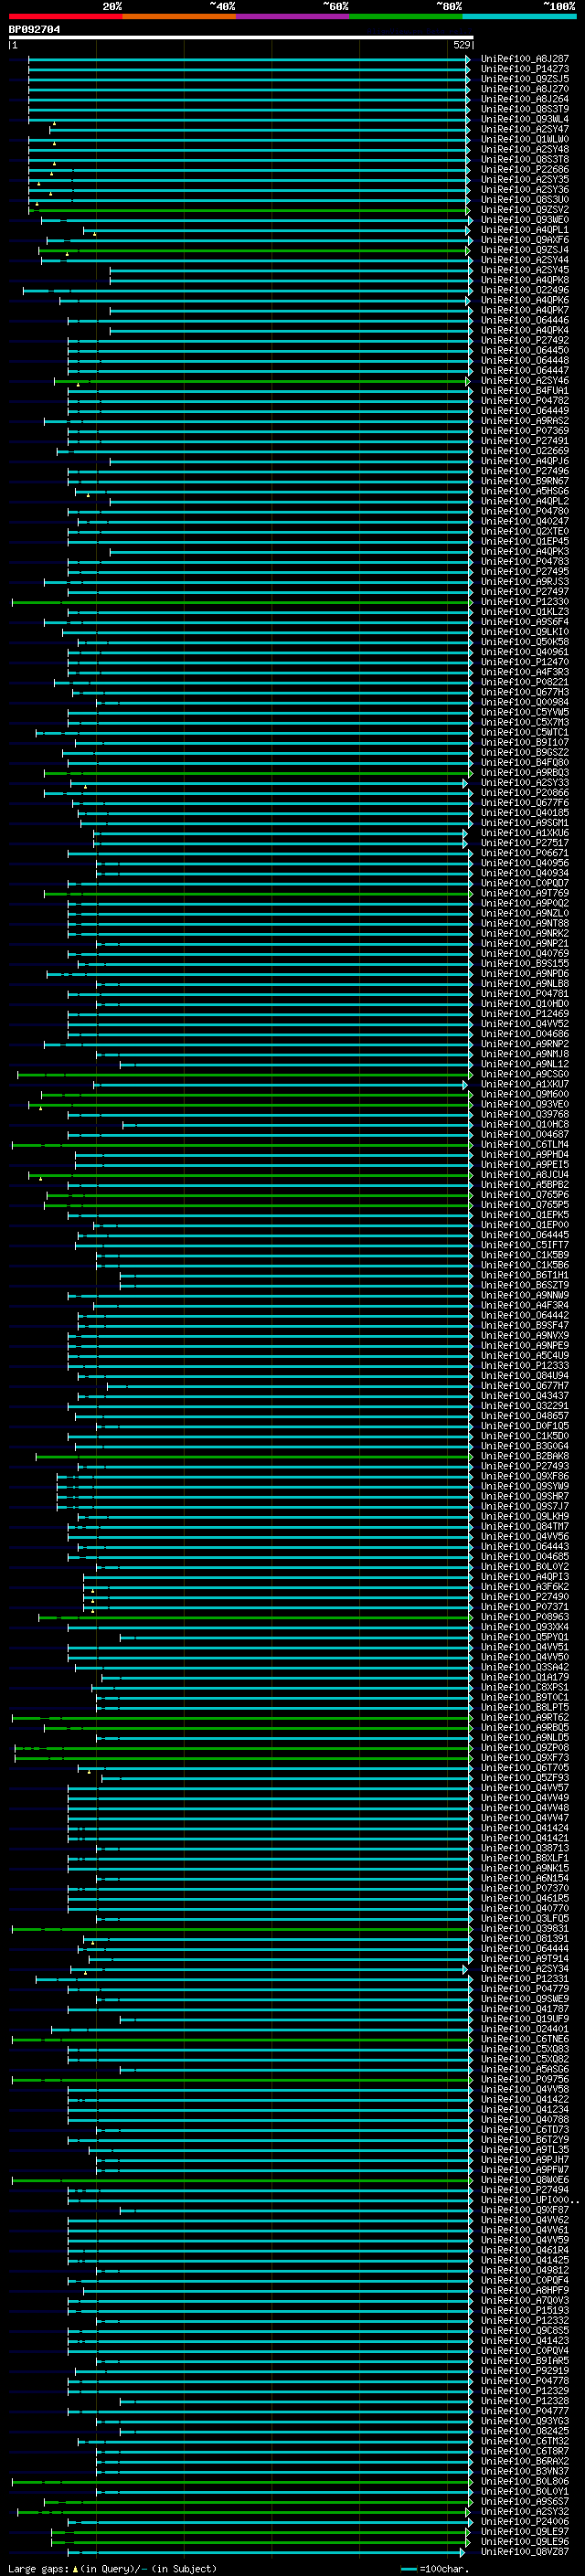Select the UniRef100_P22686 label
585x2576 pixels.
pos(525,170)
